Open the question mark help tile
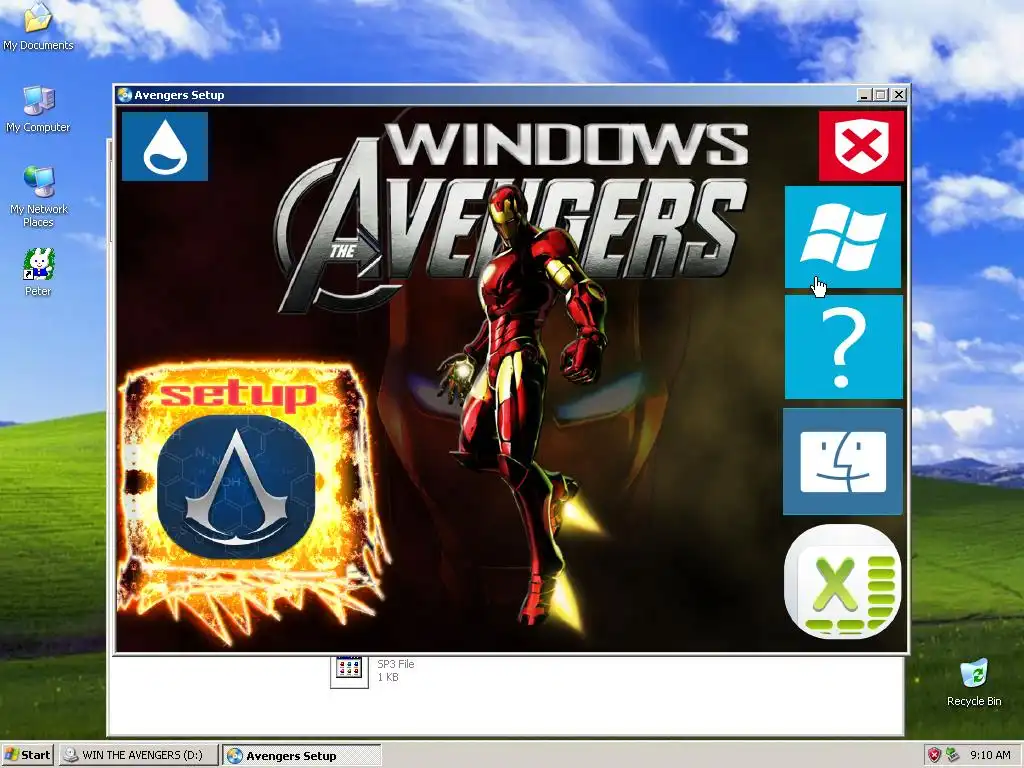Screen dimensions: 1024x768 843,347
